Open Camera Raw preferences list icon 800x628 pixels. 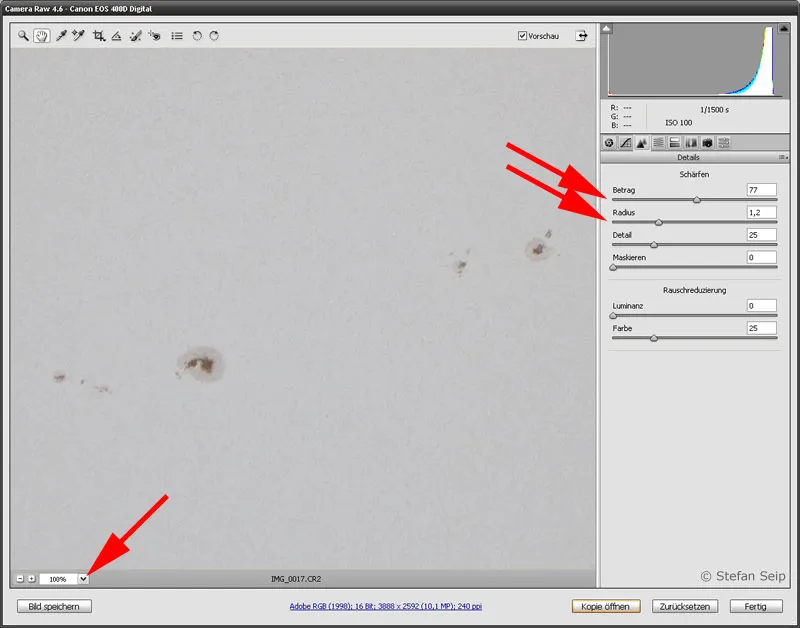(177, 36)
